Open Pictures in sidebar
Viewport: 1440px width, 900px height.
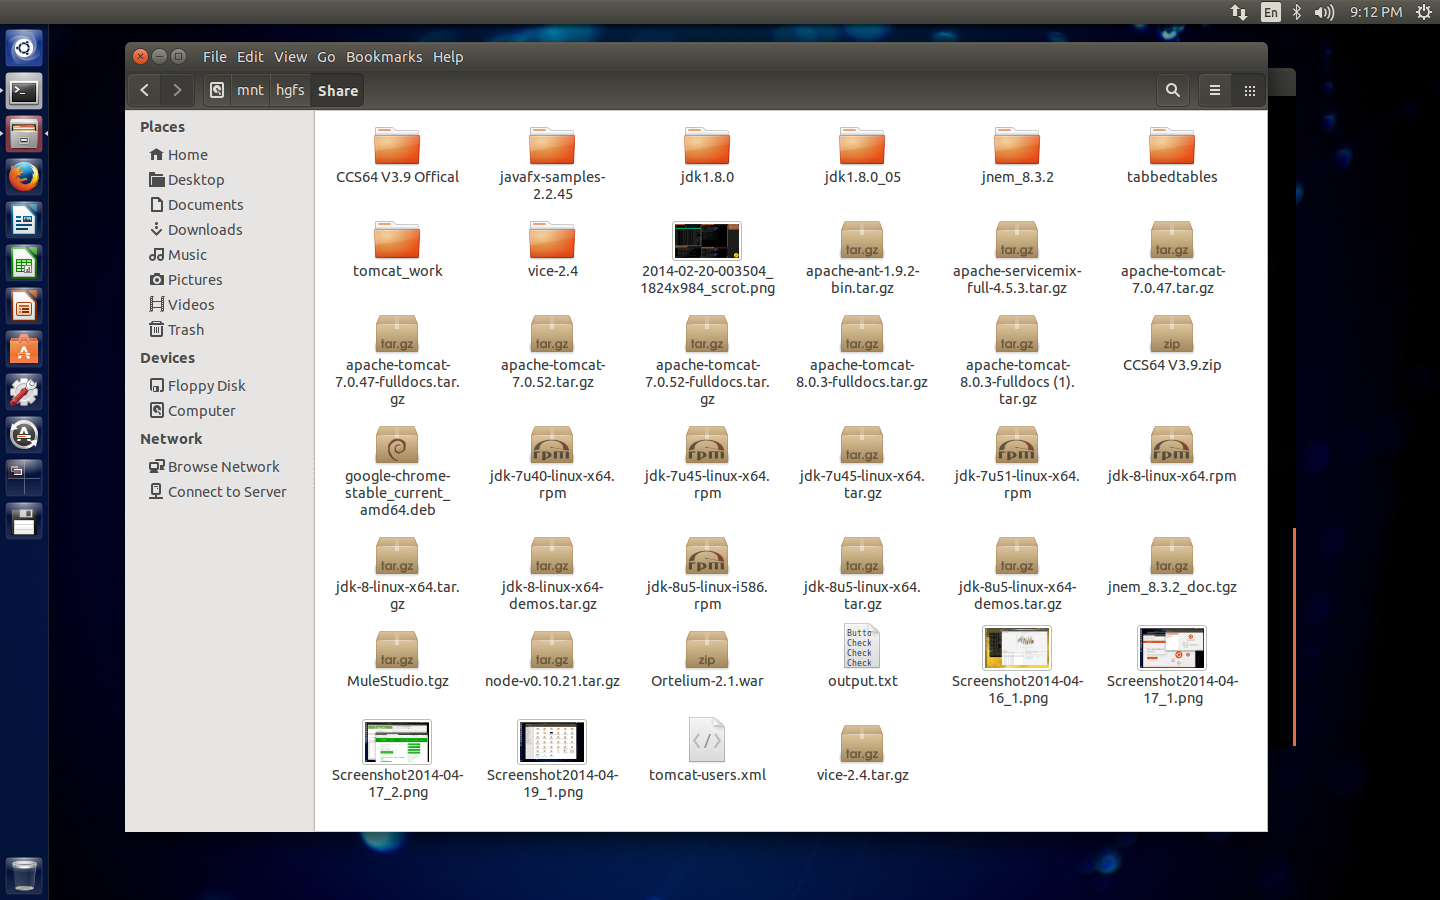tap(186, 280)
